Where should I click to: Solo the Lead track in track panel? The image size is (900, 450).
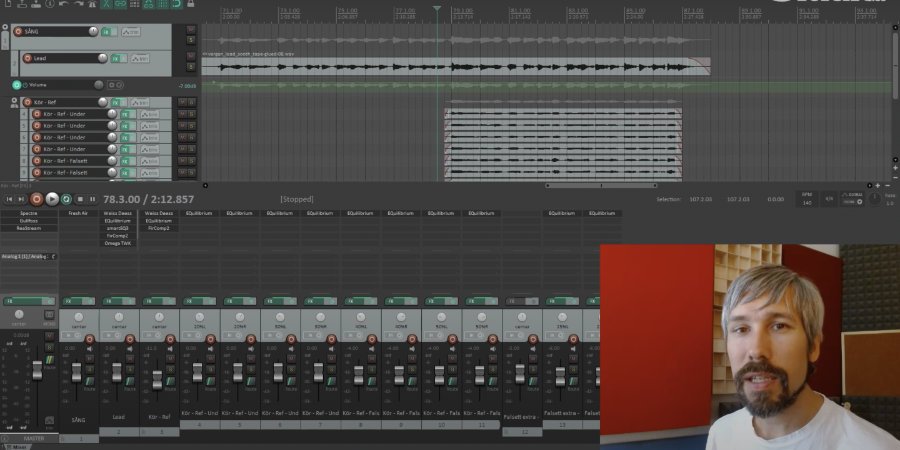191,67
